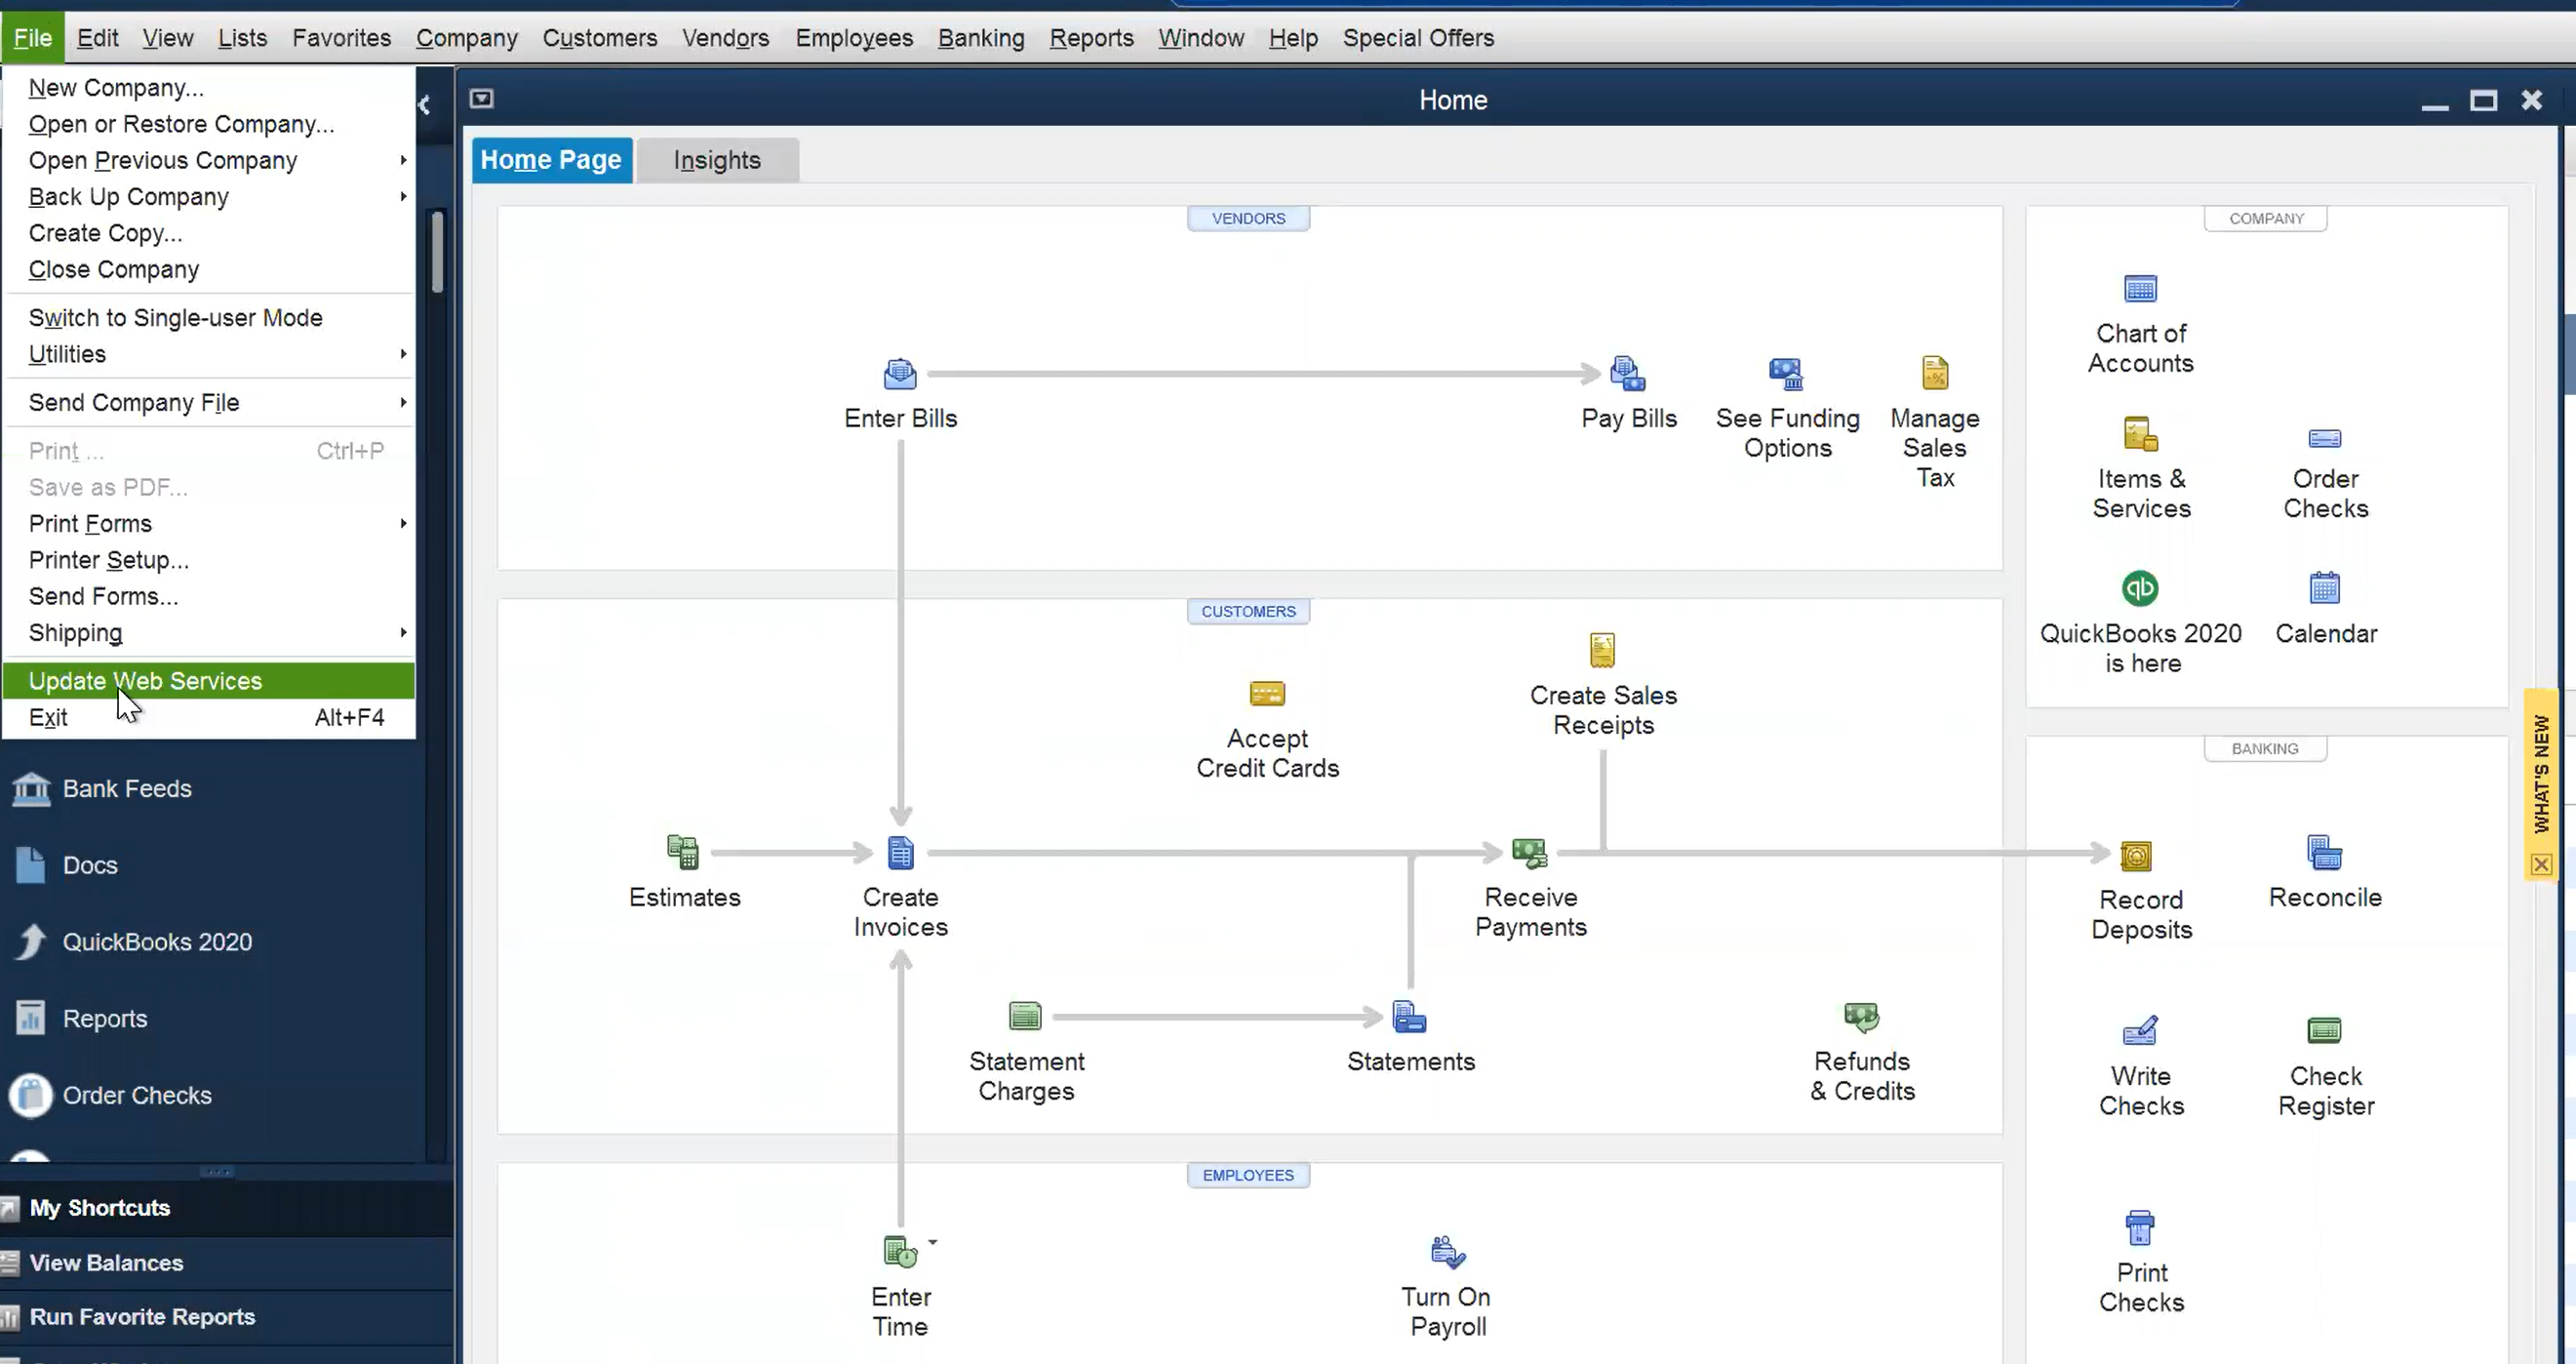This screenshot has height=1364, width=2576.
Task: Open the Estimates icon
Action: click(x=683, y=852)
